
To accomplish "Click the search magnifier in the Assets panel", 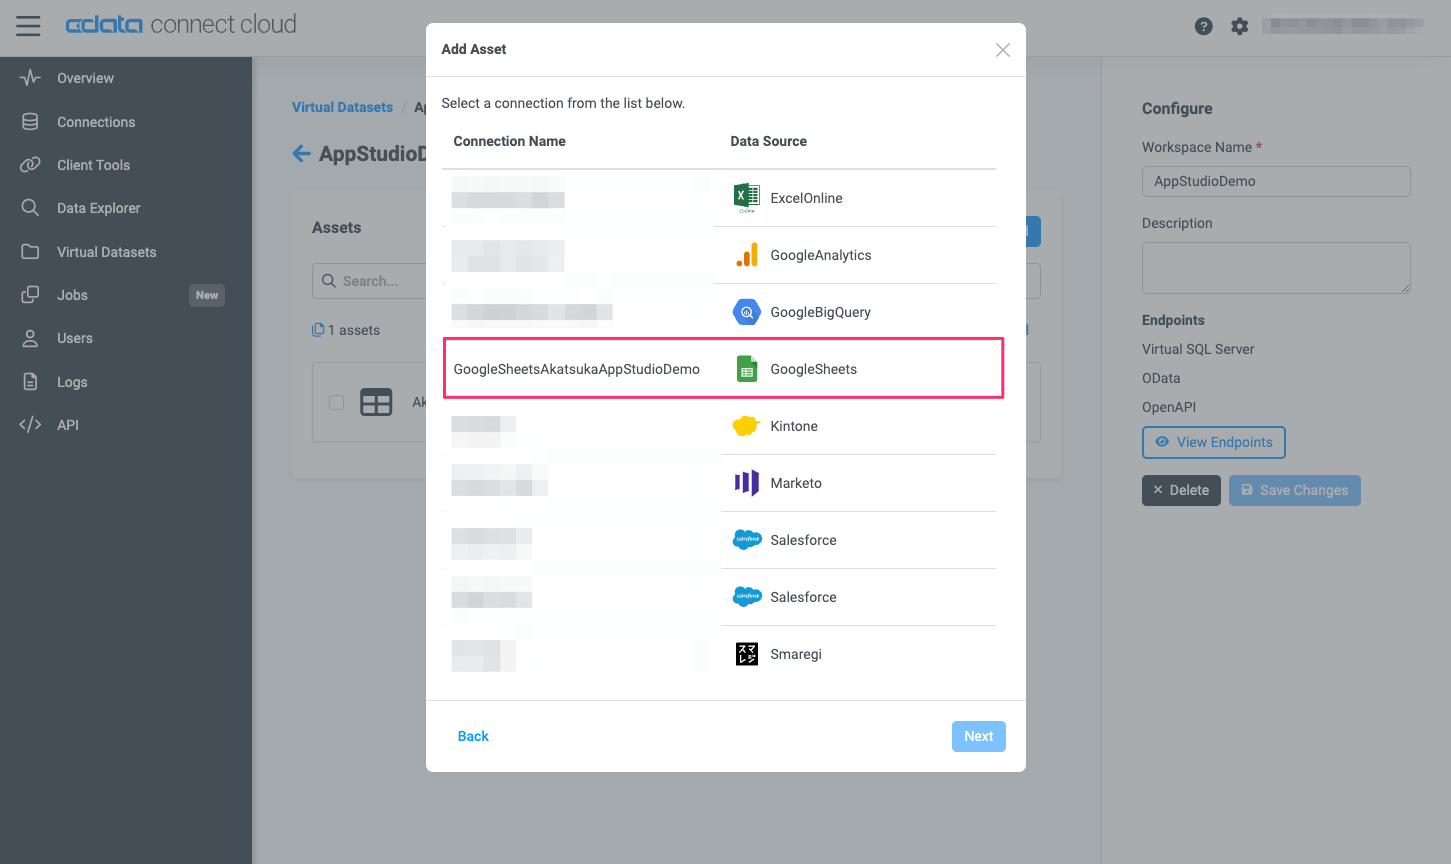I will pyautogui.click(x=330, y=280).
